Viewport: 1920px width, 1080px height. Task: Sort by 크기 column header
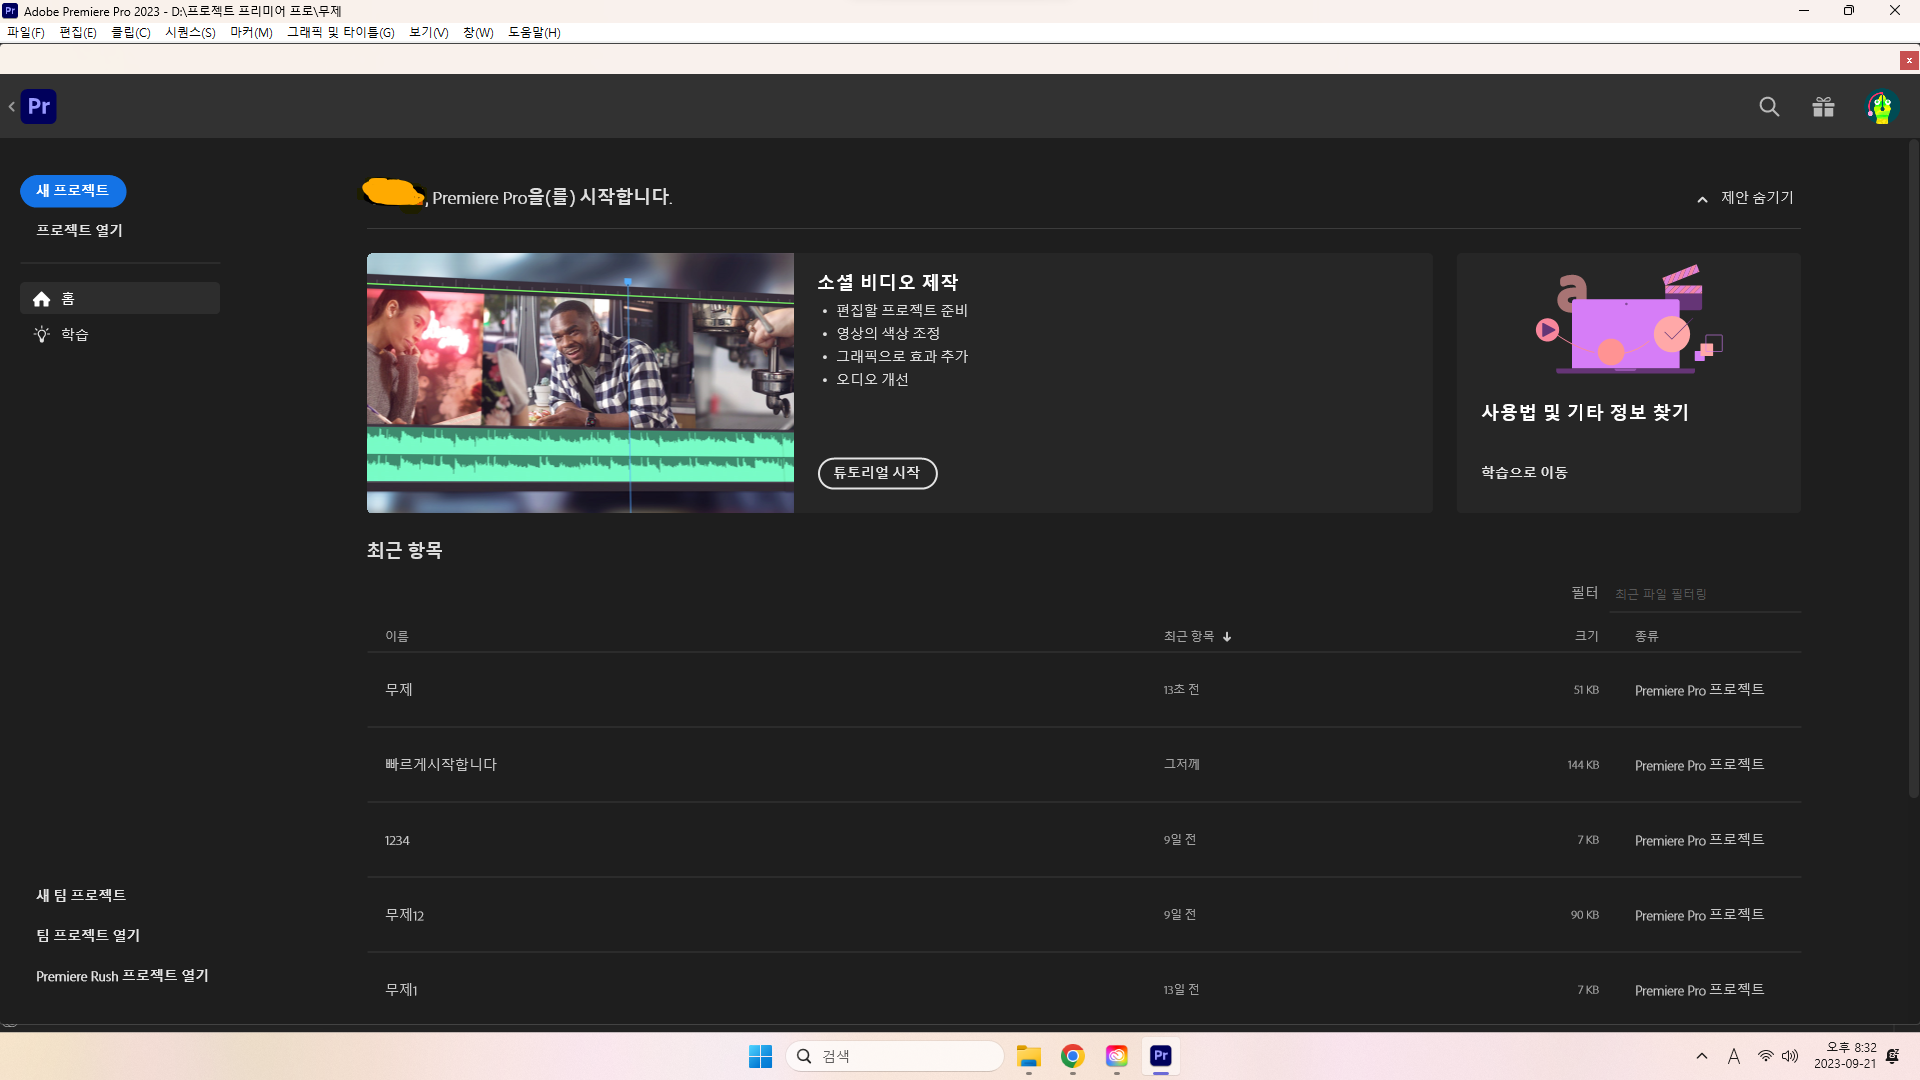click(1587, 637)
